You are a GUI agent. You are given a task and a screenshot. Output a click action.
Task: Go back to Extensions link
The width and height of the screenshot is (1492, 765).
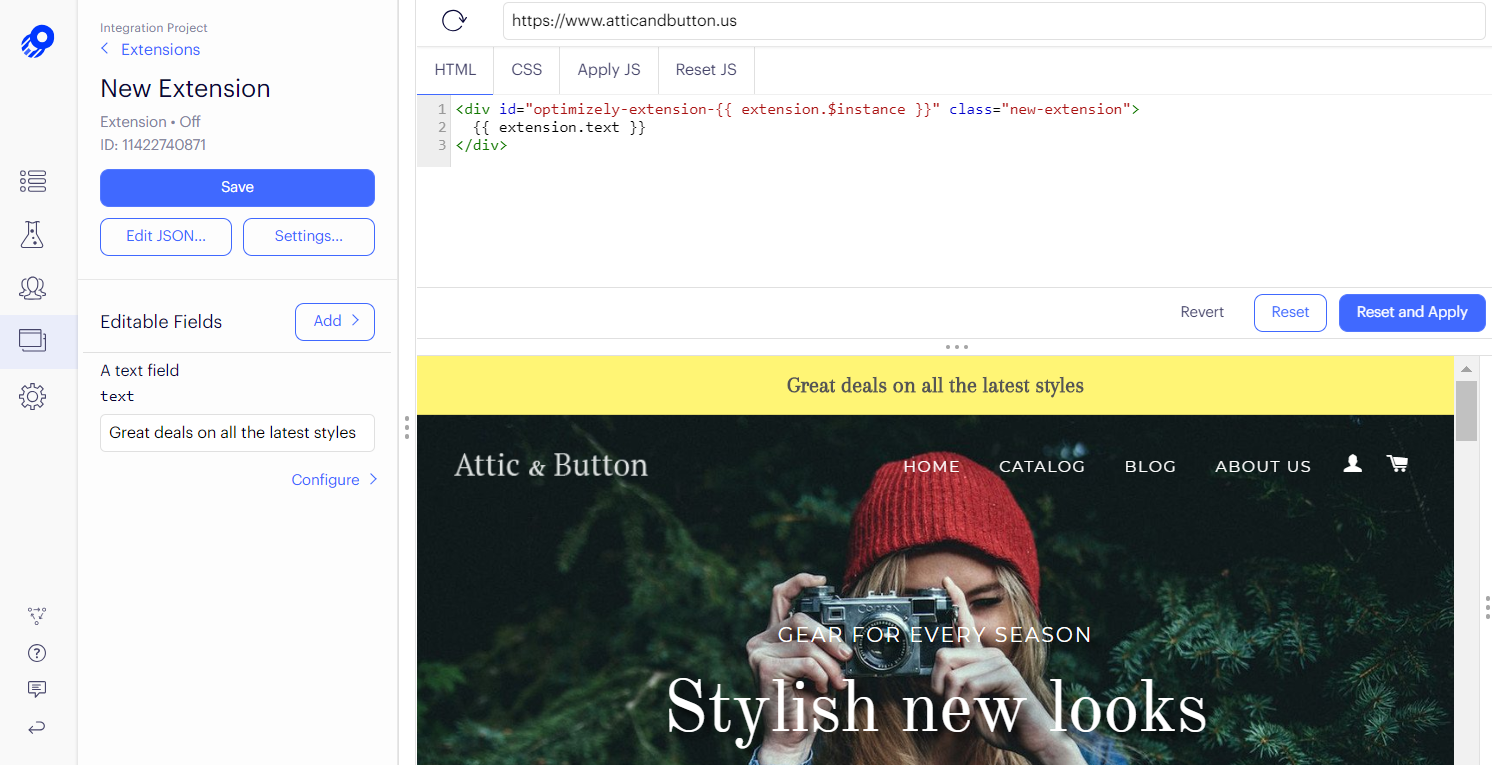pyautogui.click(x=150, y=49)
